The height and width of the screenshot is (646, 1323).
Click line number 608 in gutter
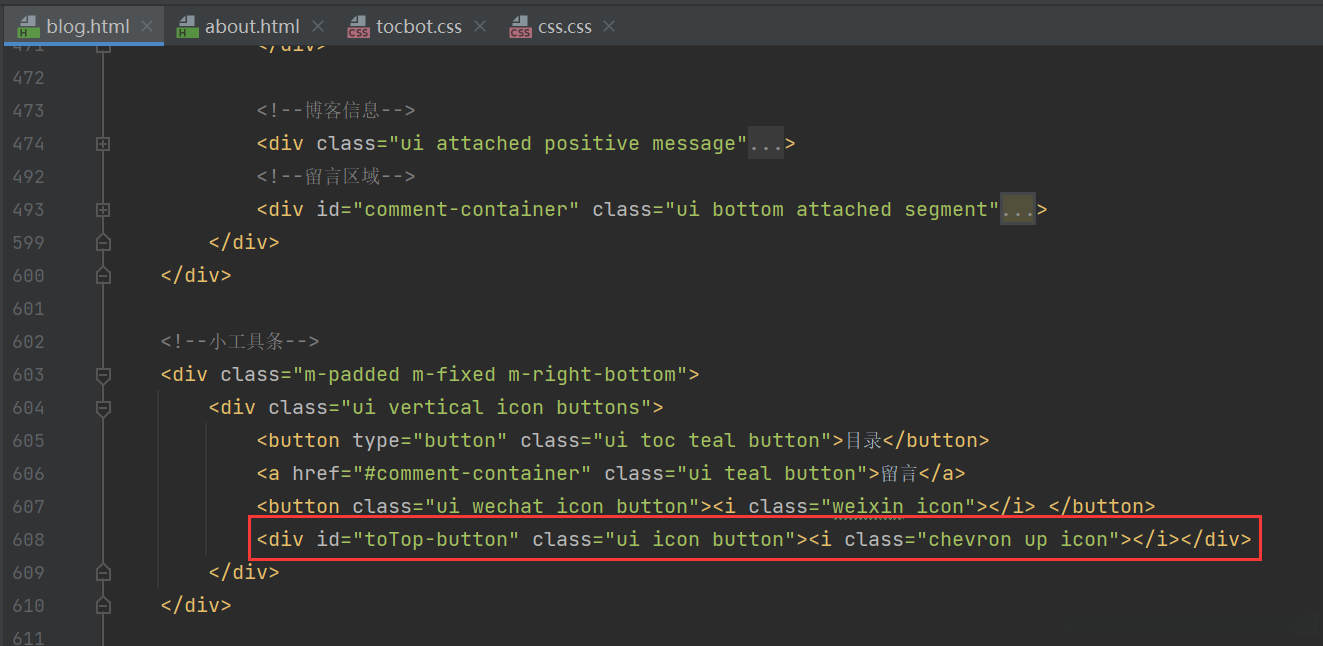[28, 540]
